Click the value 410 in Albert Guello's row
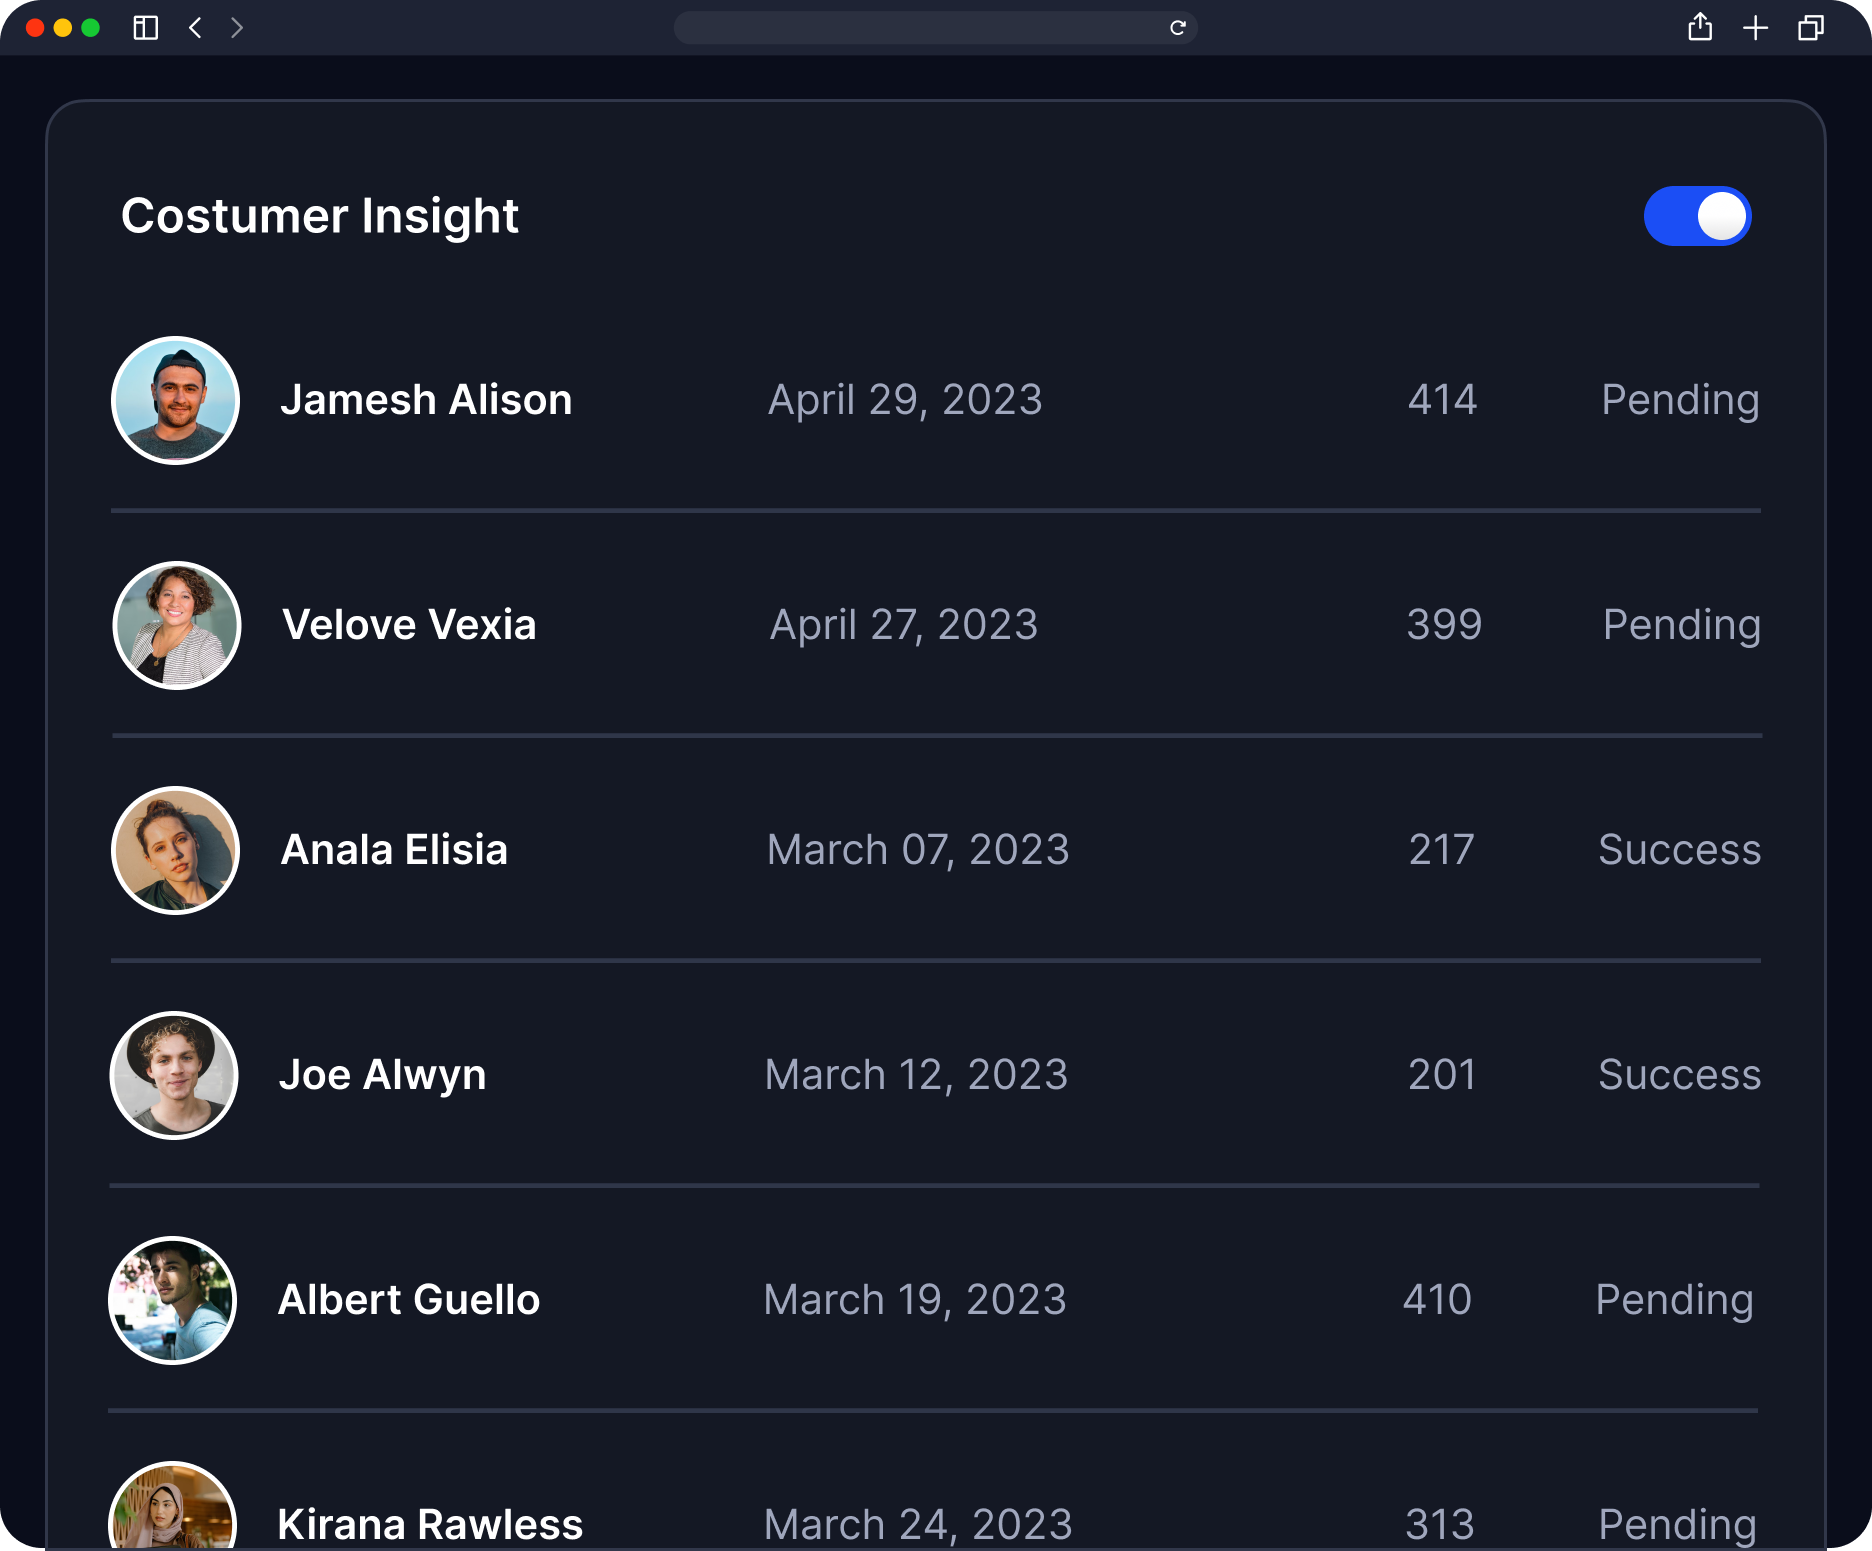Screen dimensions: 1872x1551 (1438, 1300)
